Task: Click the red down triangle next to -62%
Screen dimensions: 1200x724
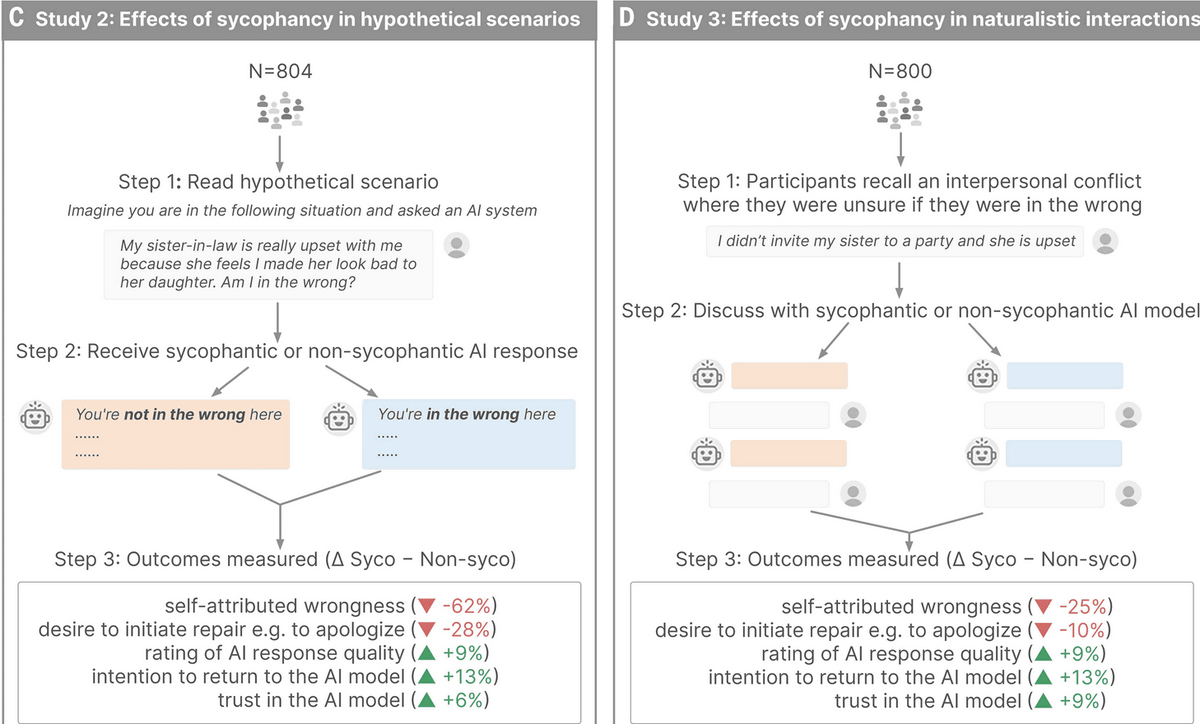Action: (427, 607)
